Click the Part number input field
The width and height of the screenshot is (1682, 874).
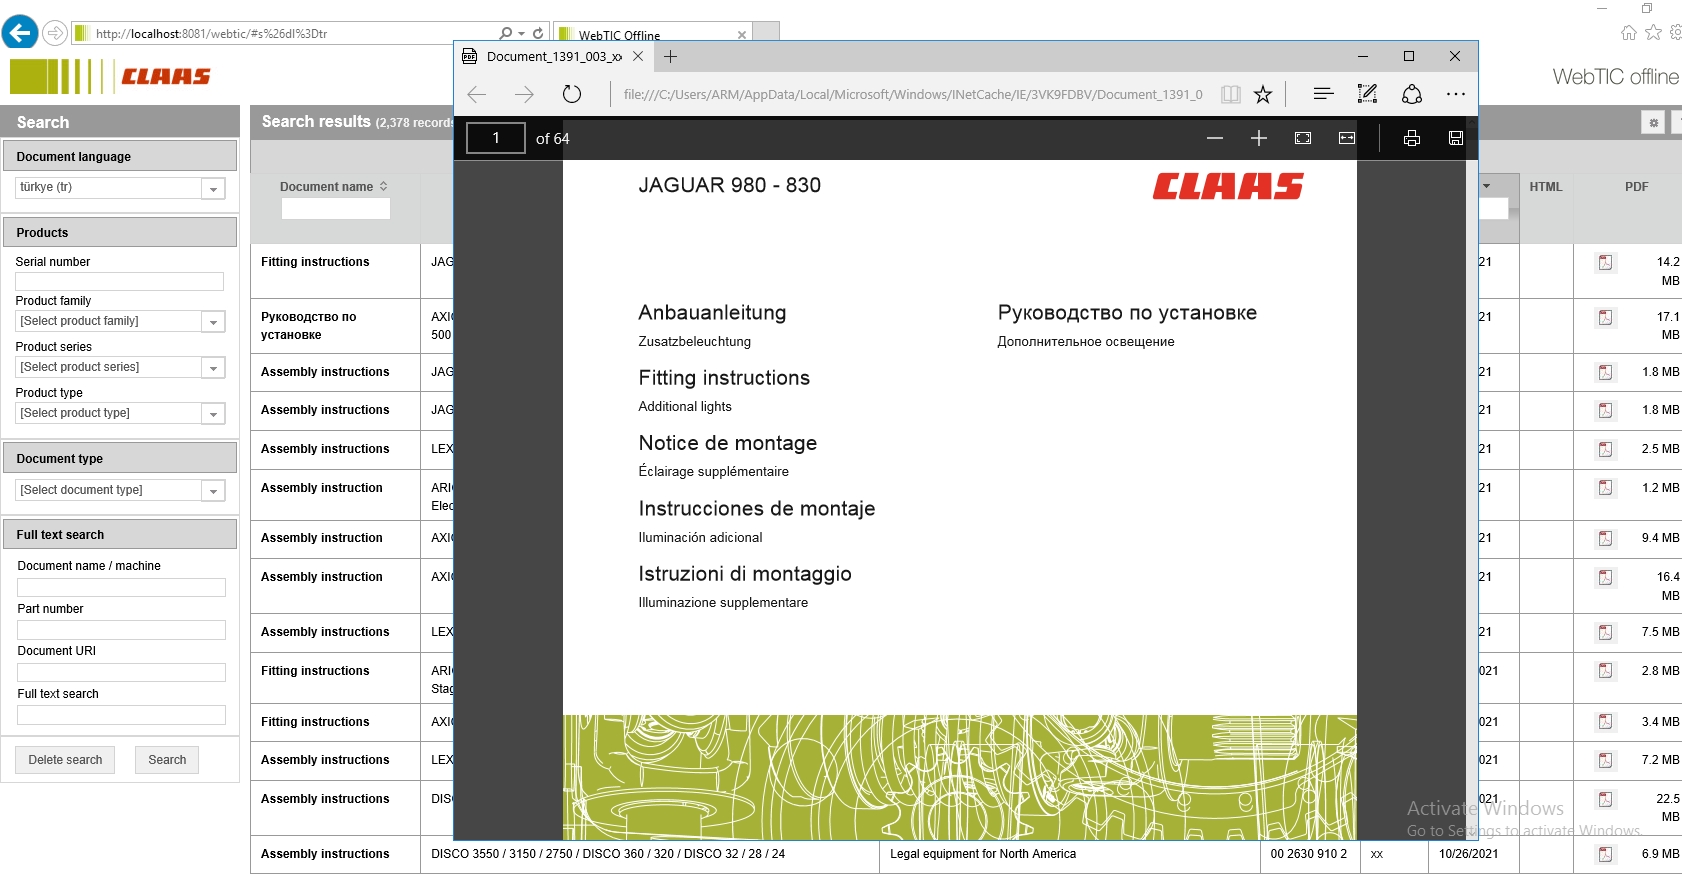tap(121, 630)
